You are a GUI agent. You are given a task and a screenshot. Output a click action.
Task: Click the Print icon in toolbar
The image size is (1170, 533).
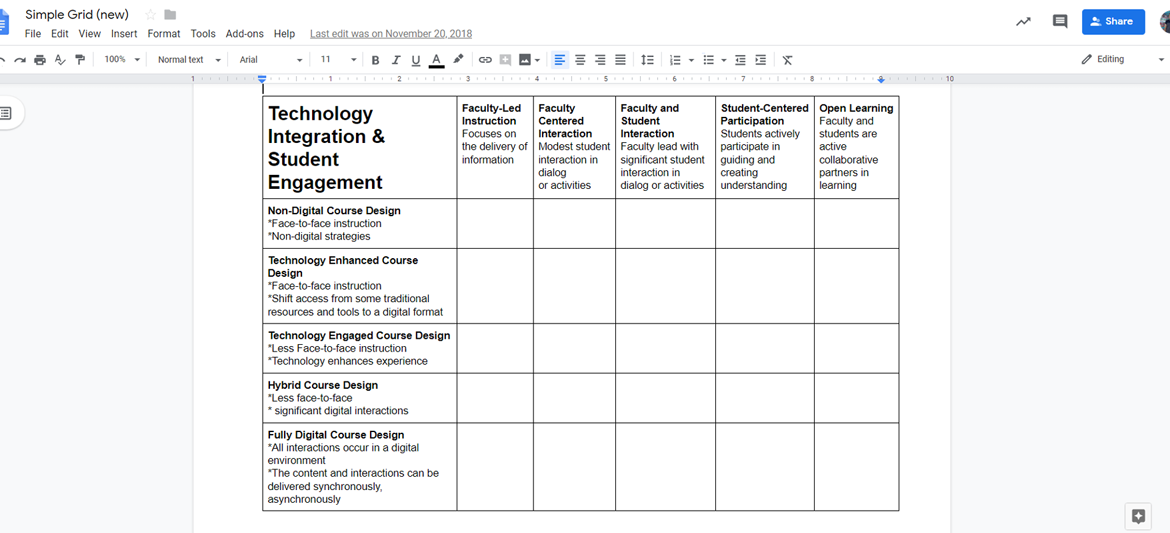pos(40,60)
